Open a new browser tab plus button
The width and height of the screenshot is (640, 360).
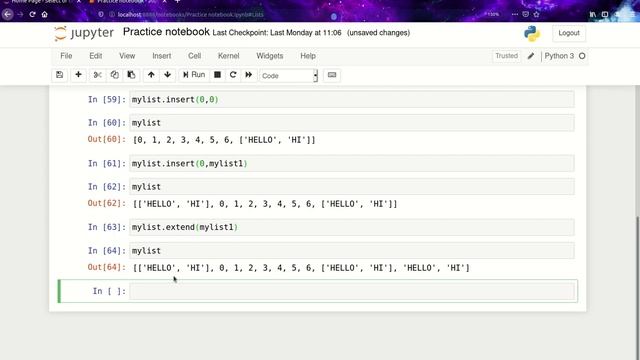click(x=177, y=2)
